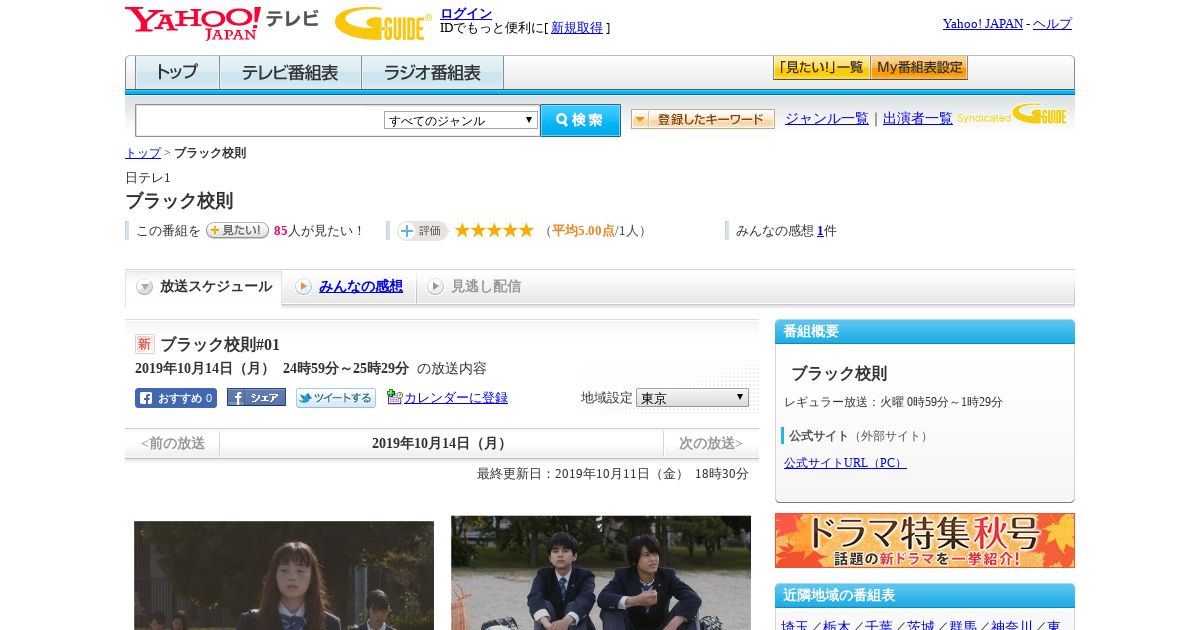
Task: Open the 地域設定 東京 dropdown
Action: click(x=692, y=398)
